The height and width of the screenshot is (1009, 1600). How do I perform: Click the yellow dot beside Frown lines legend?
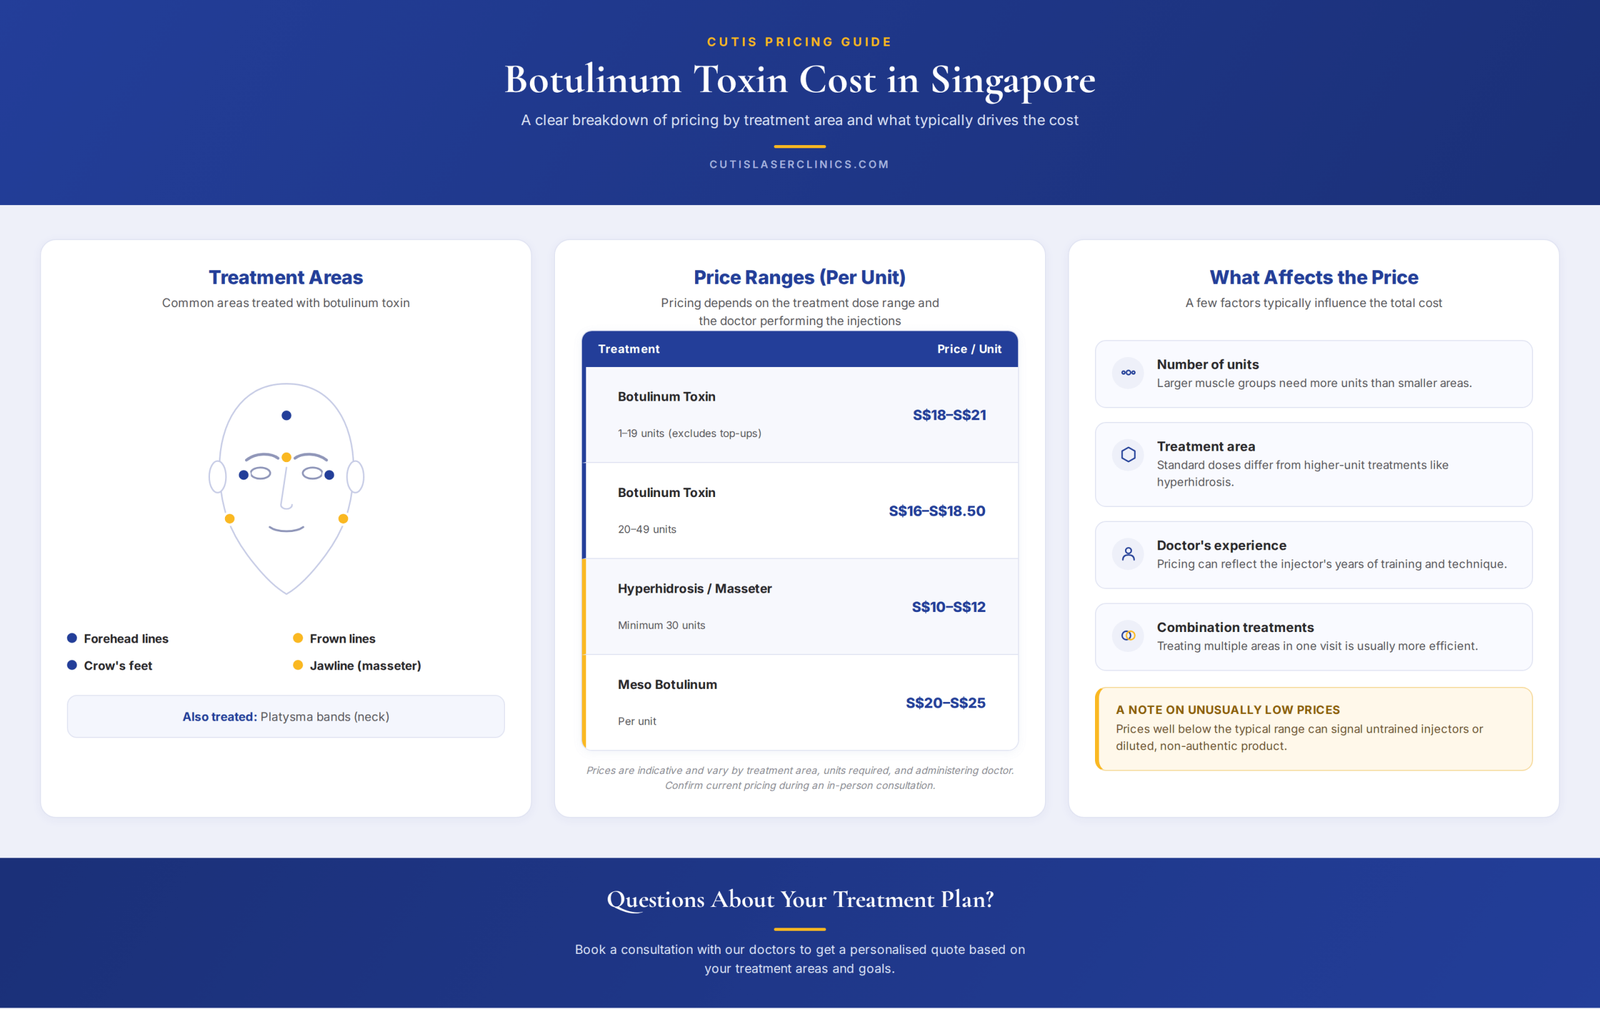298,638
